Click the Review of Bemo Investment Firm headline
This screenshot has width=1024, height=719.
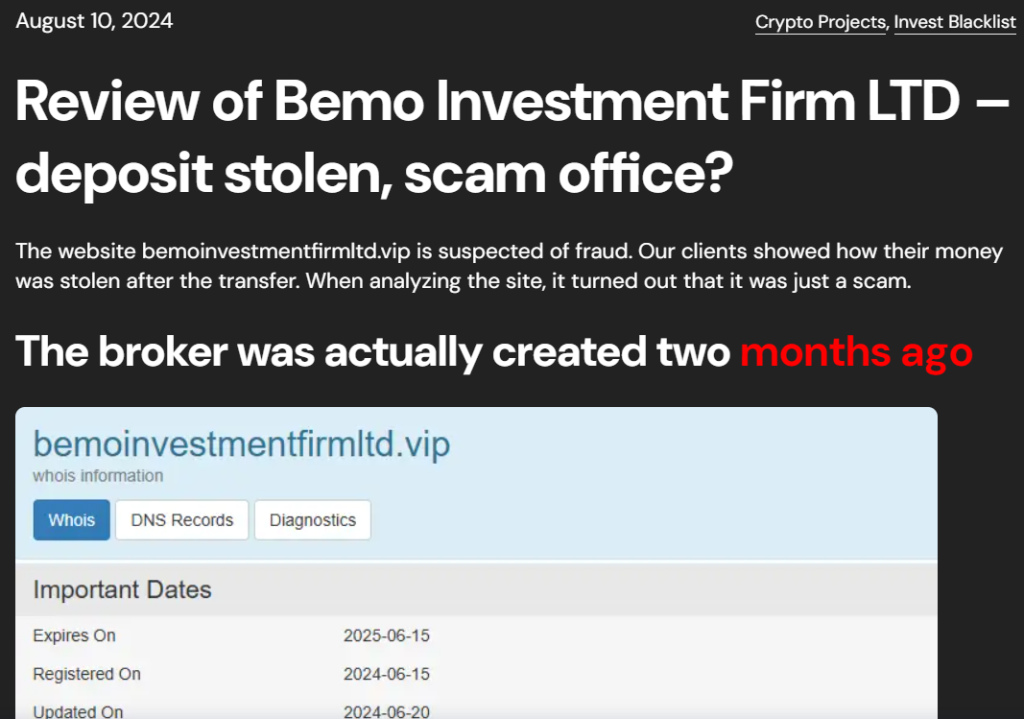512,136
